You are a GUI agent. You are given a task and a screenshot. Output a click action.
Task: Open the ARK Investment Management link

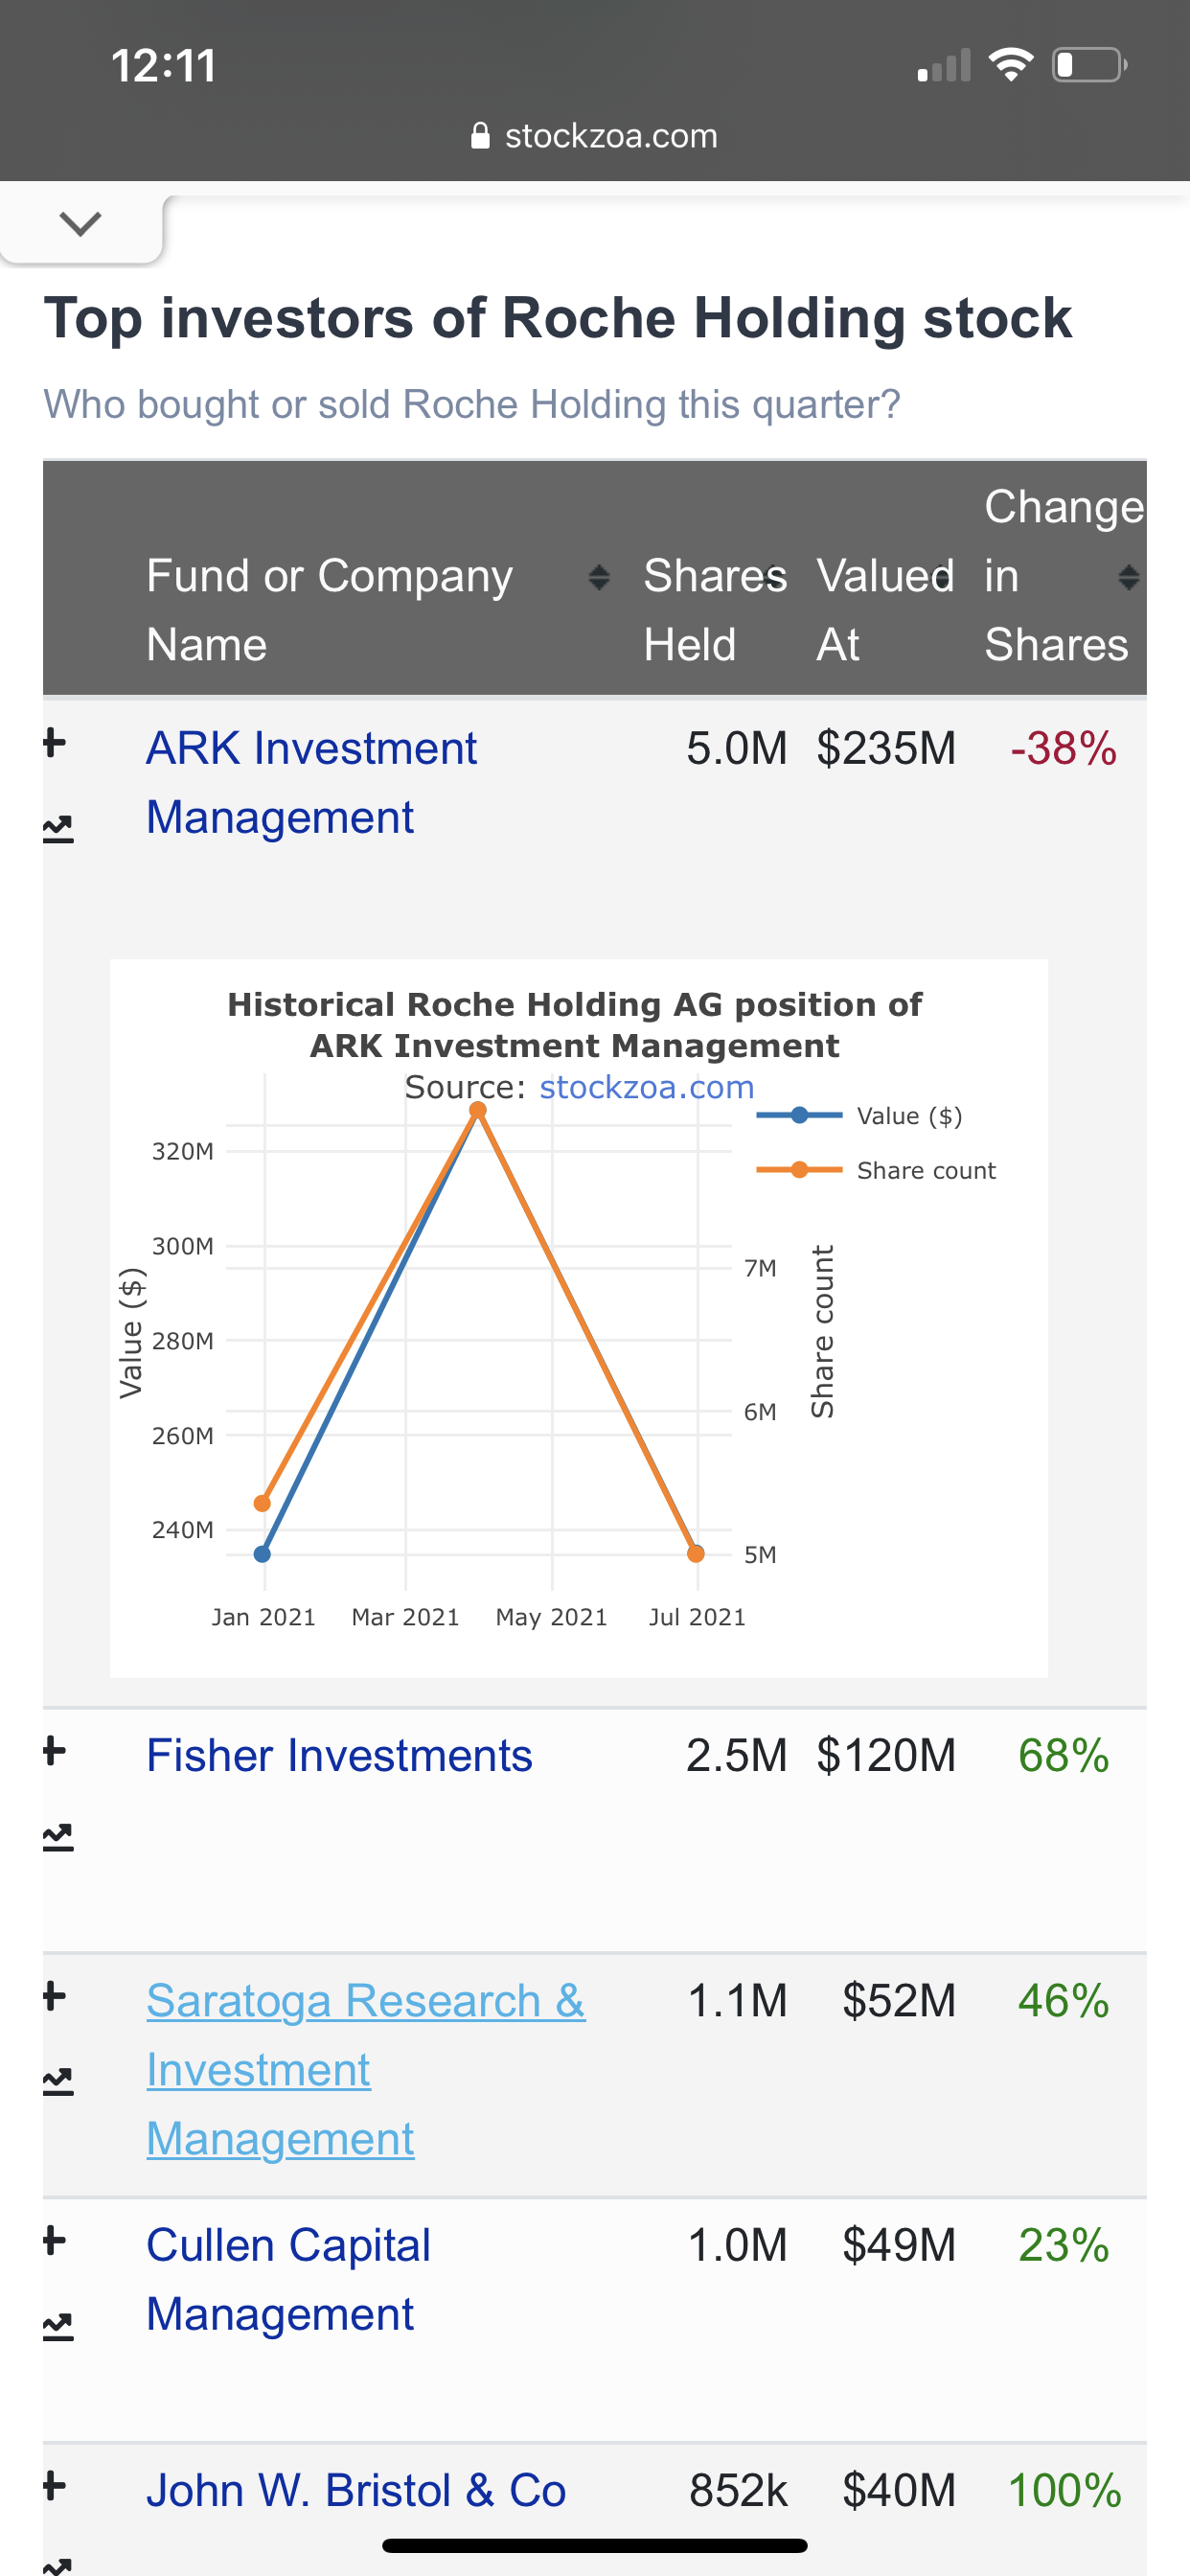coord(311,783)
